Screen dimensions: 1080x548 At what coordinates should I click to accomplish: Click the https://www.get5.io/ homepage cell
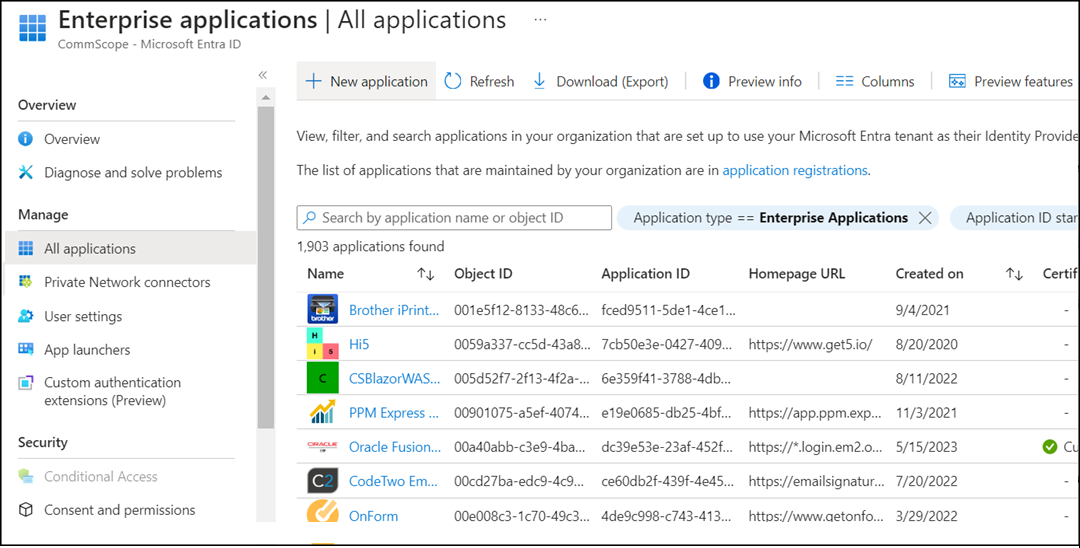point(811,344)
